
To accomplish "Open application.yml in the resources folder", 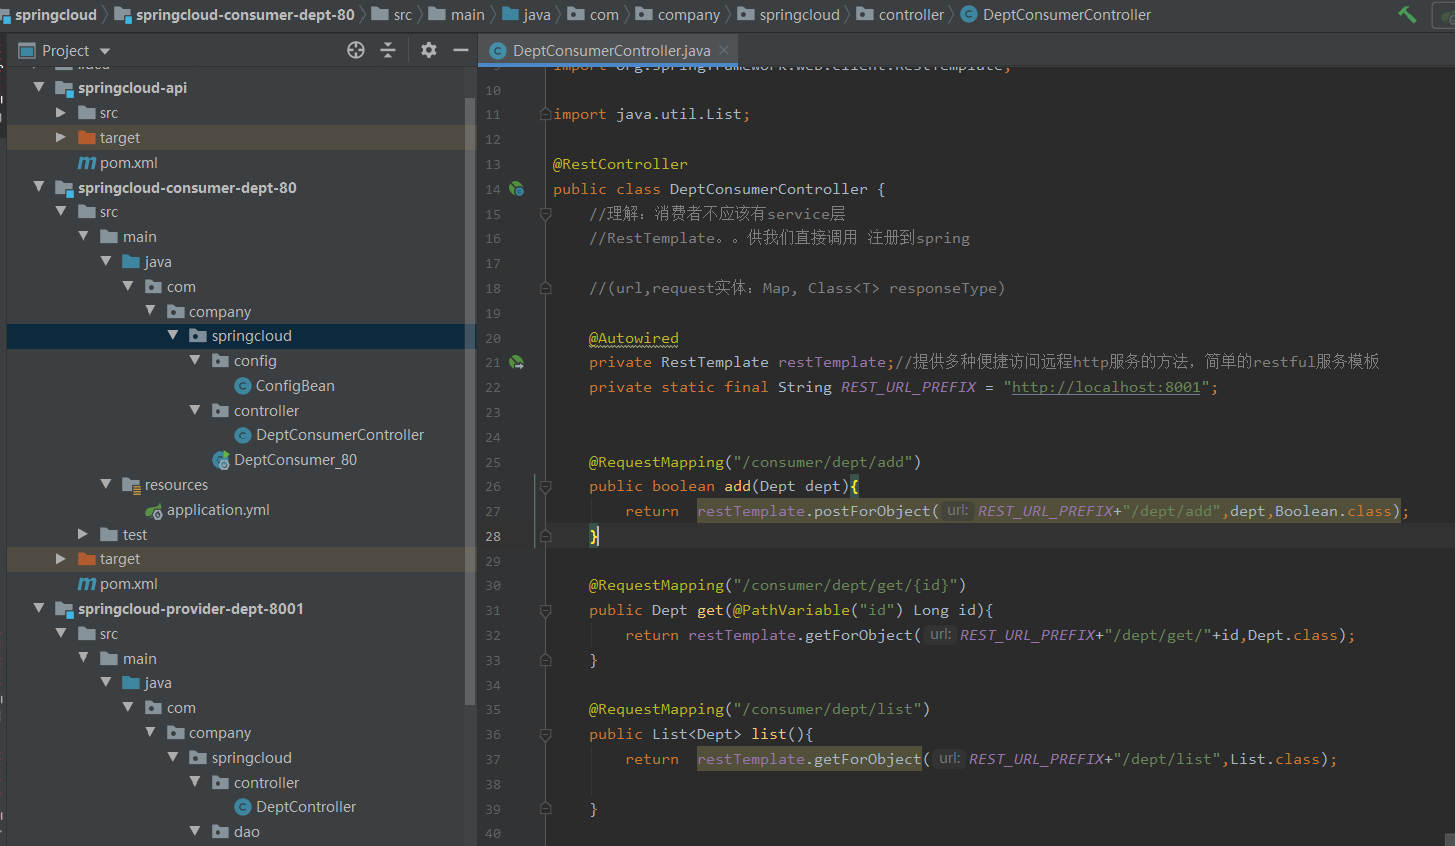I will 217,510.
